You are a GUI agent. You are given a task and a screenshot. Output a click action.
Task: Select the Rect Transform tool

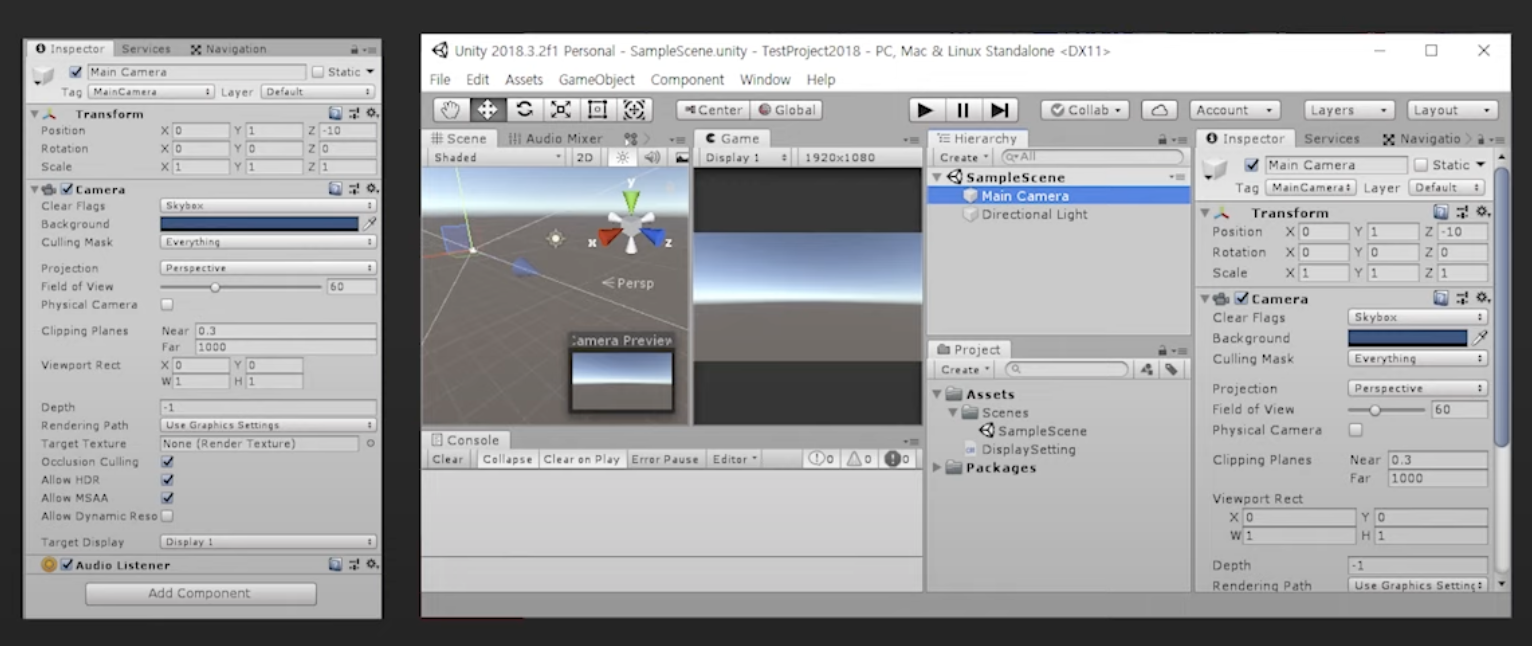(x=597, y=110)
